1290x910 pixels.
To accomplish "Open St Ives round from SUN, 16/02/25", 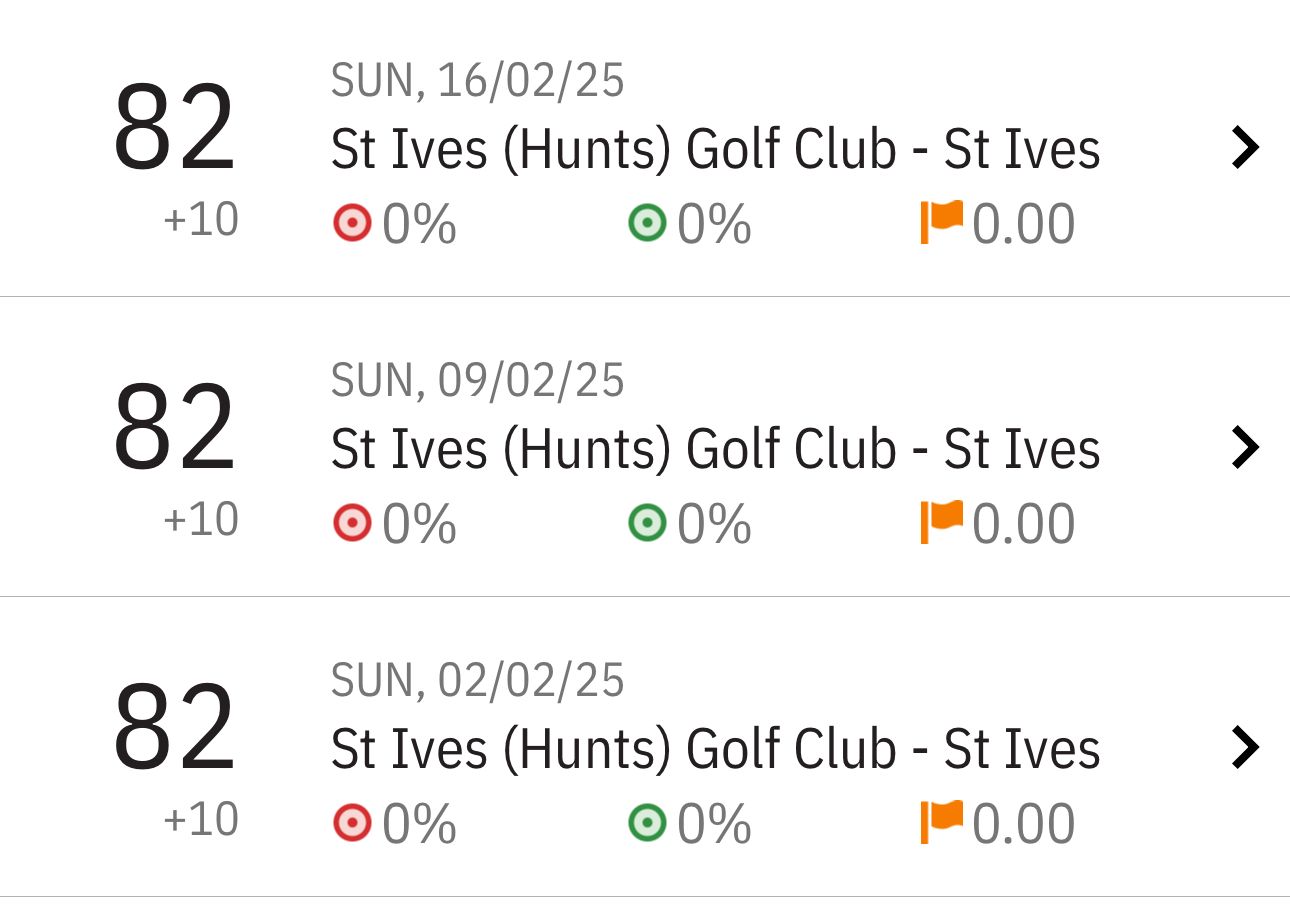I will 715,149.
